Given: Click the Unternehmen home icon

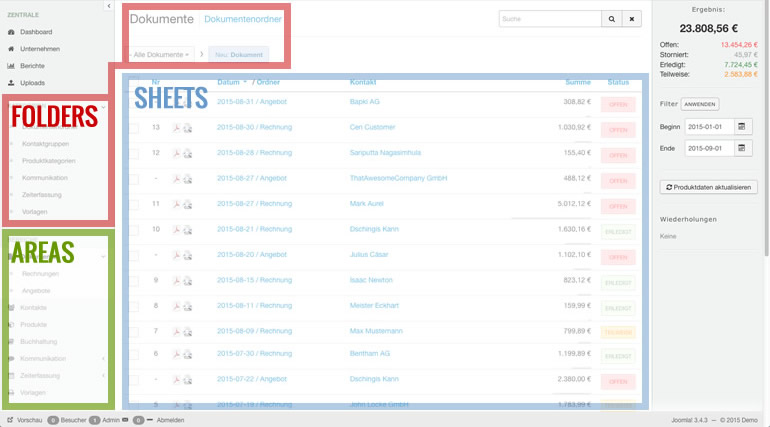Looking at the screenshot, I should click(11, 49).
